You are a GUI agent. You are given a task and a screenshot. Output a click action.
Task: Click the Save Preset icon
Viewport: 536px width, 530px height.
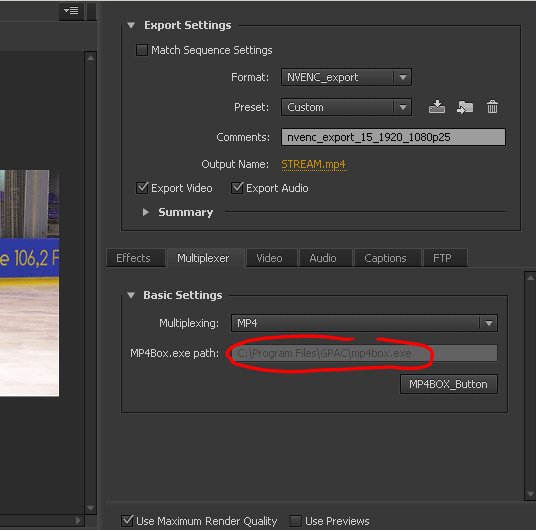(x=437, y=107)
